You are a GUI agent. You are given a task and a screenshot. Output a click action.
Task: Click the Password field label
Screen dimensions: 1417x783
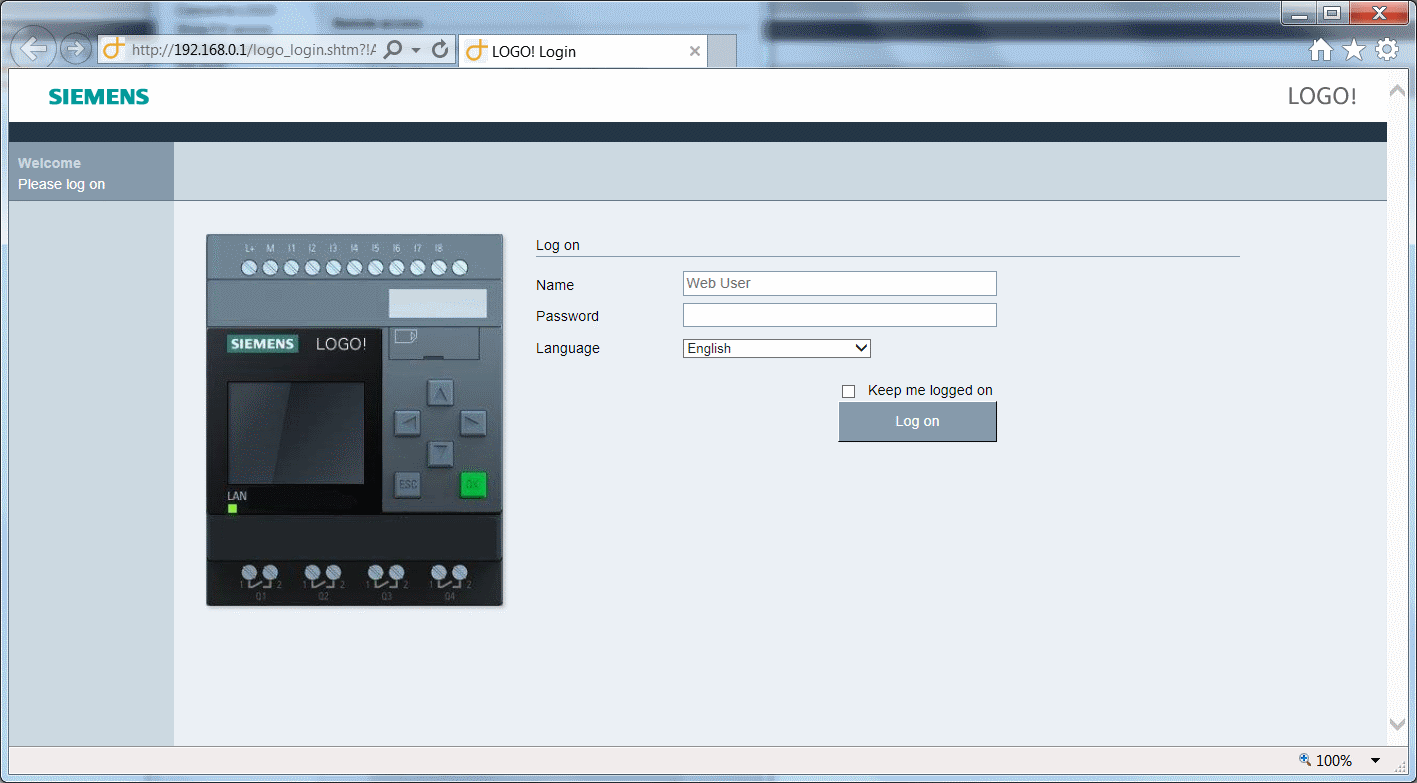coord(567,316)
